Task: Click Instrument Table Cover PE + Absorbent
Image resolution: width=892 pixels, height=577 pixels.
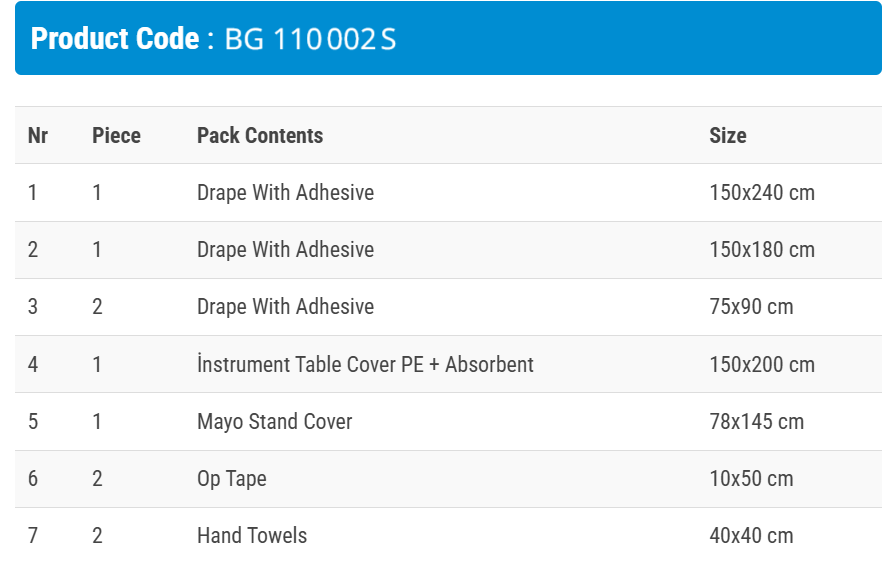Action: point(365,365)
